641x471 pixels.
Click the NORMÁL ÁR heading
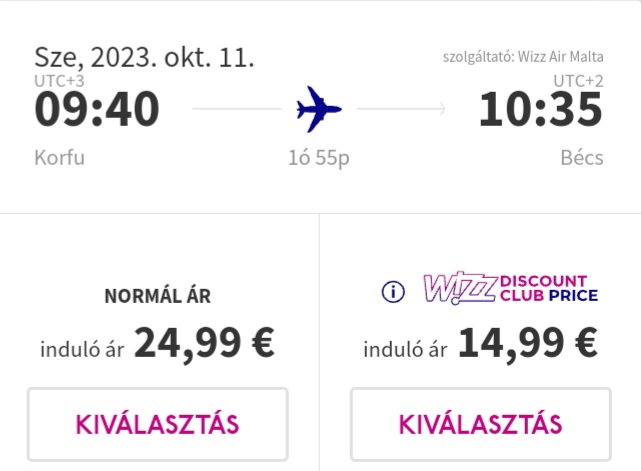coord(158,296)
